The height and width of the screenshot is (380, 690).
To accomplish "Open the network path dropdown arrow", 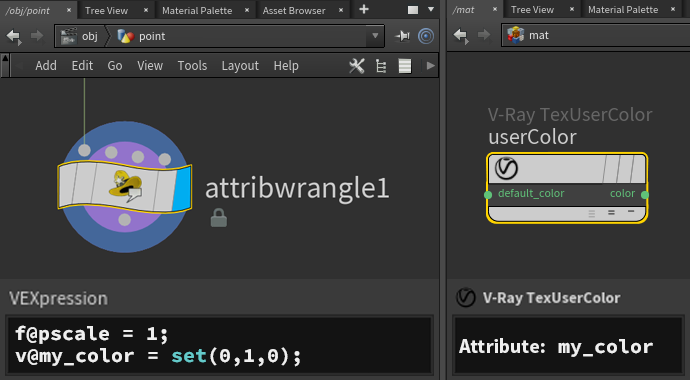I will (x=375, y=36).
